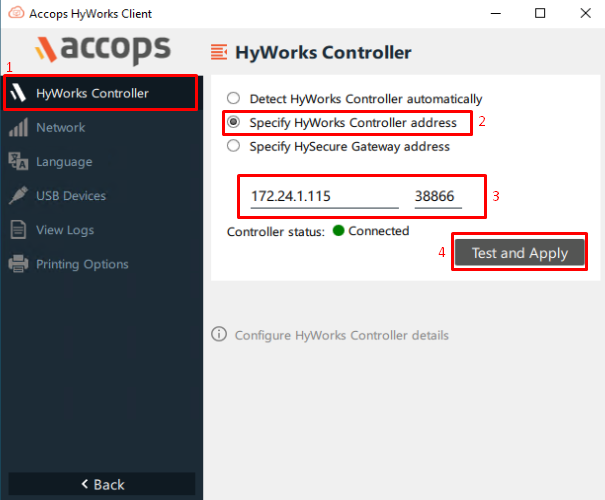Select Detect HyWorks Controller automatically option
605x500 pixels.
pyautogui.click(x=234, y=99)
